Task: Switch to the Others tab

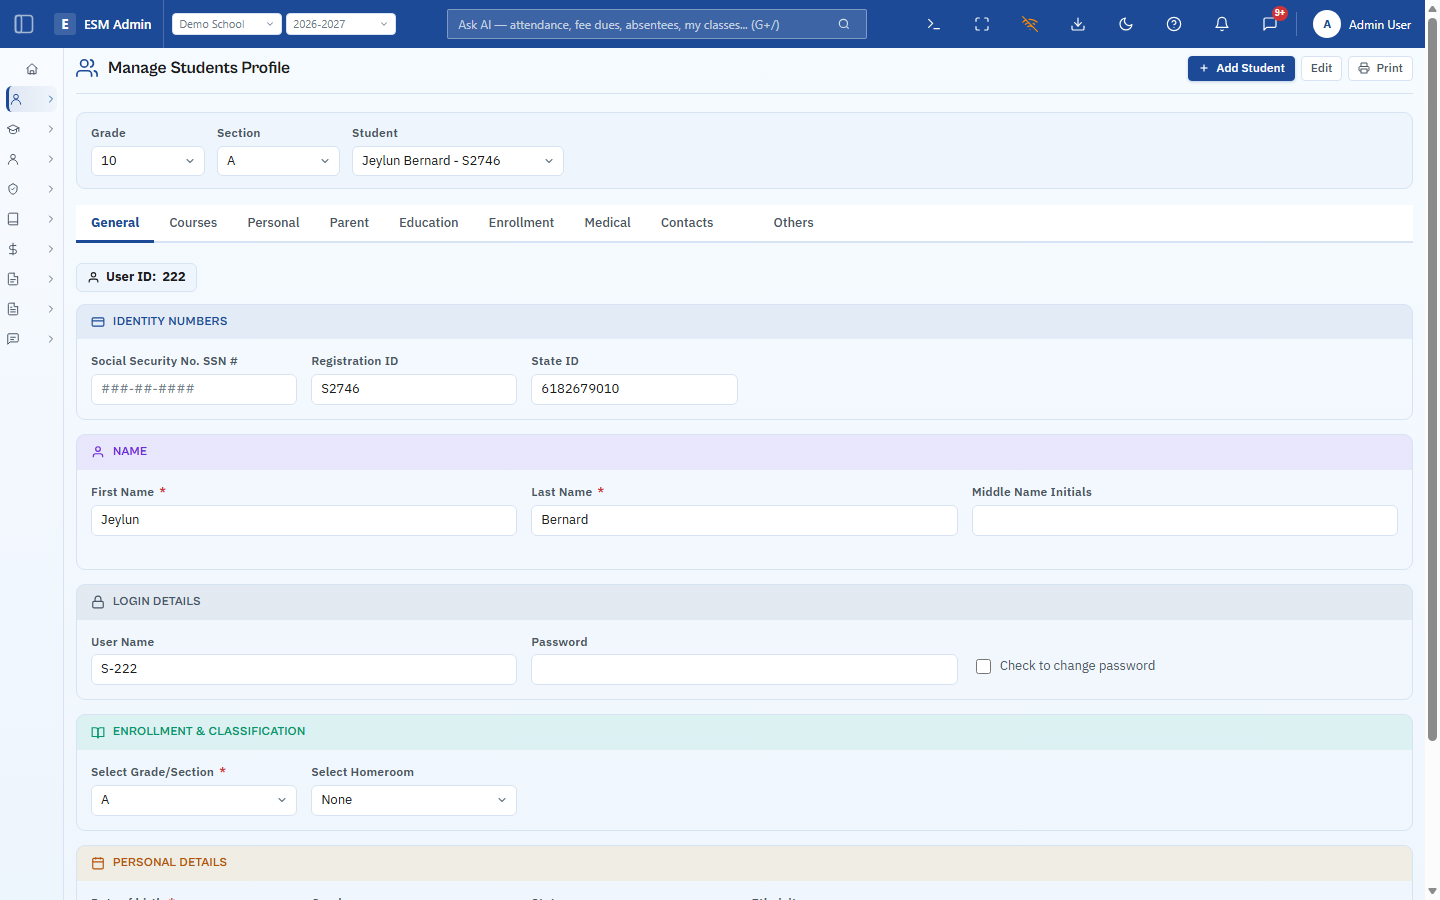Action: coord(793,223)
